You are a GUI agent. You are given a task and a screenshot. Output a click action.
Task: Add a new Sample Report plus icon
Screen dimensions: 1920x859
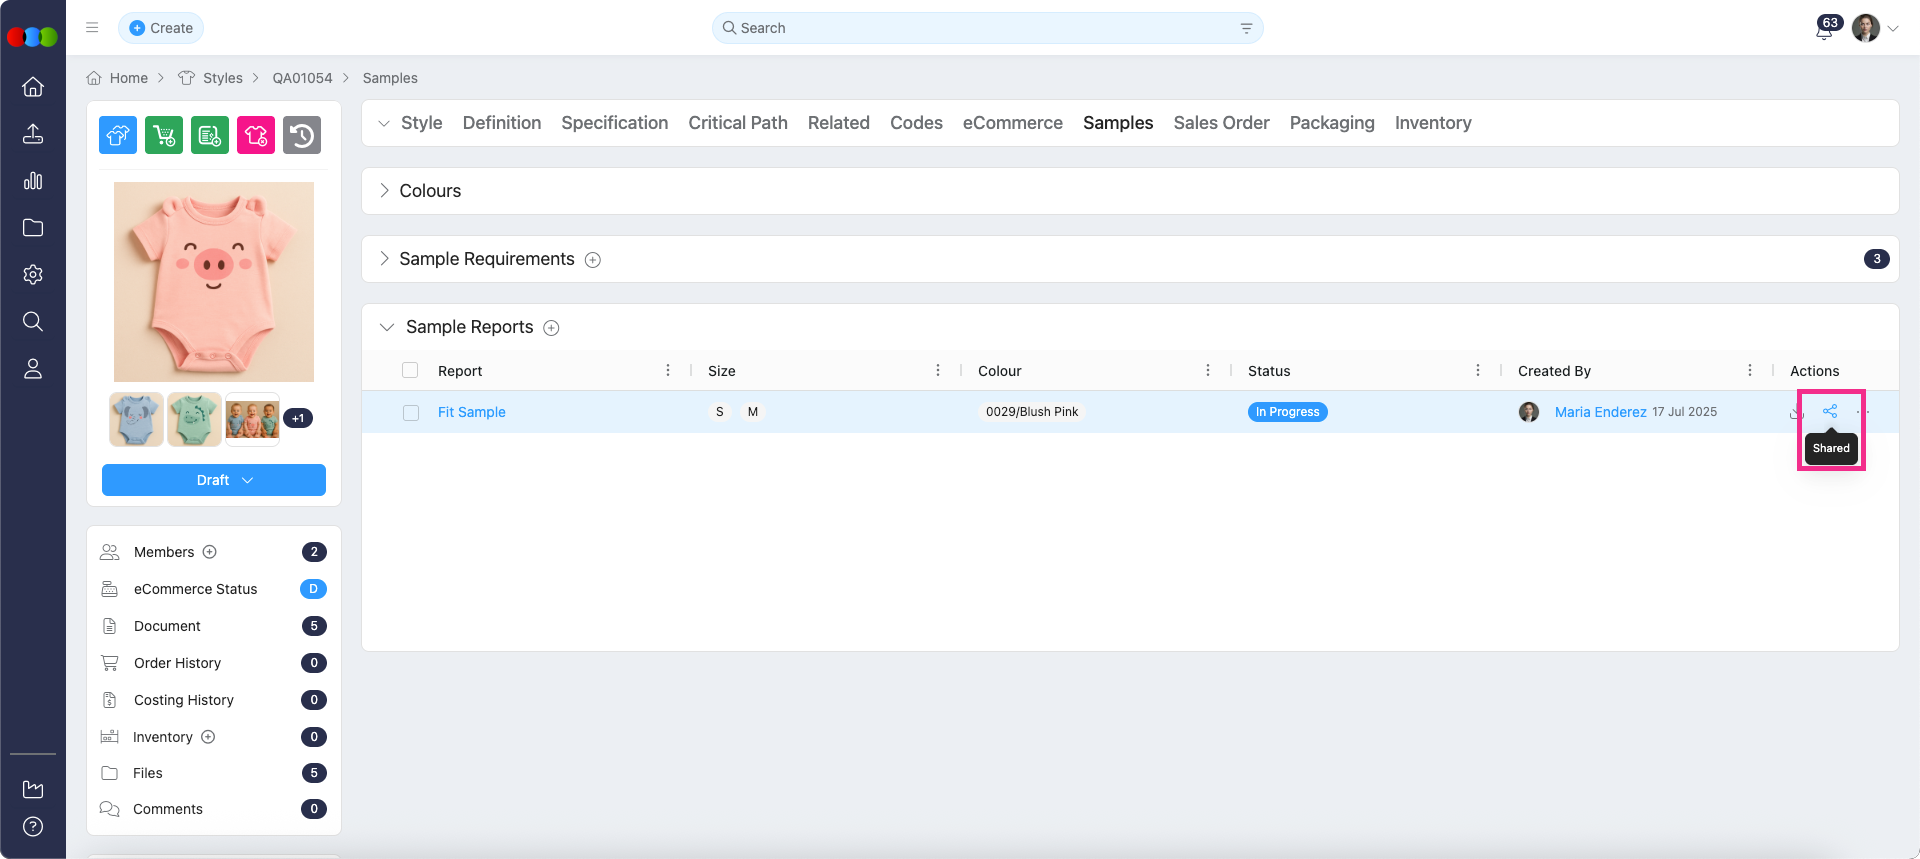point(551,328)
